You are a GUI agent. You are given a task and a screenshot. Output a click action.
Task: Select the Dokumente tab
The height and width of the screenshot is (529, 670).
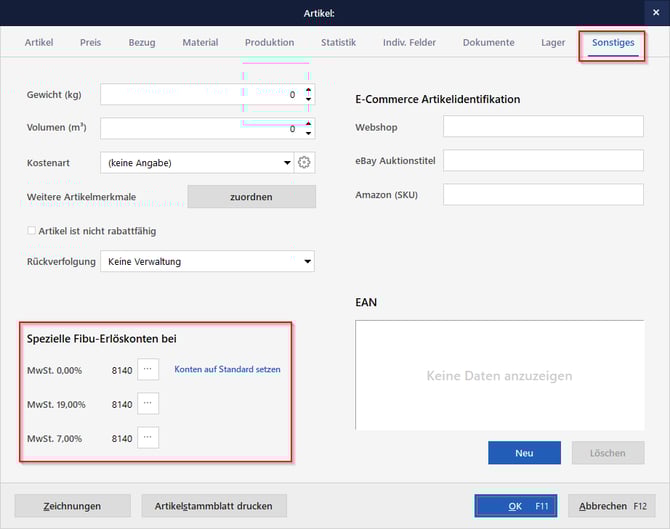pos(488,43)
